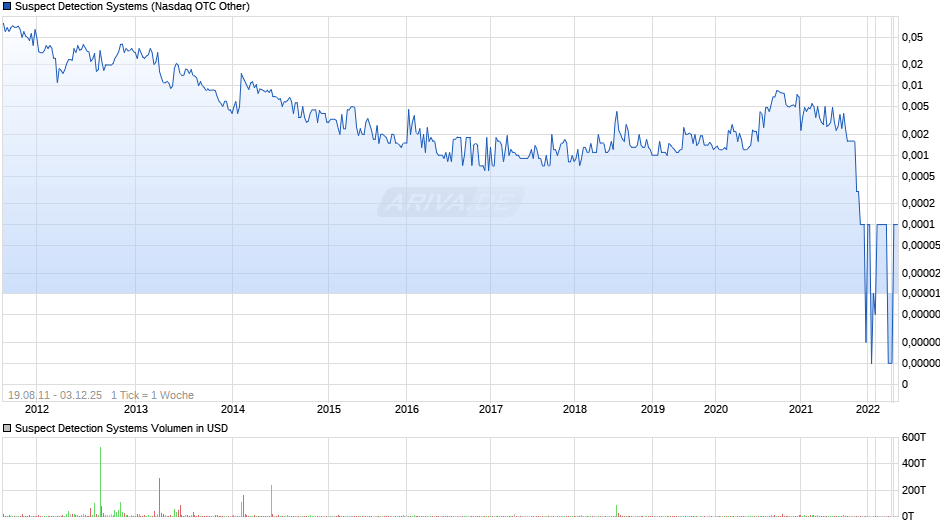Click the 2022 year label on the x-axis

pos(867,409)
